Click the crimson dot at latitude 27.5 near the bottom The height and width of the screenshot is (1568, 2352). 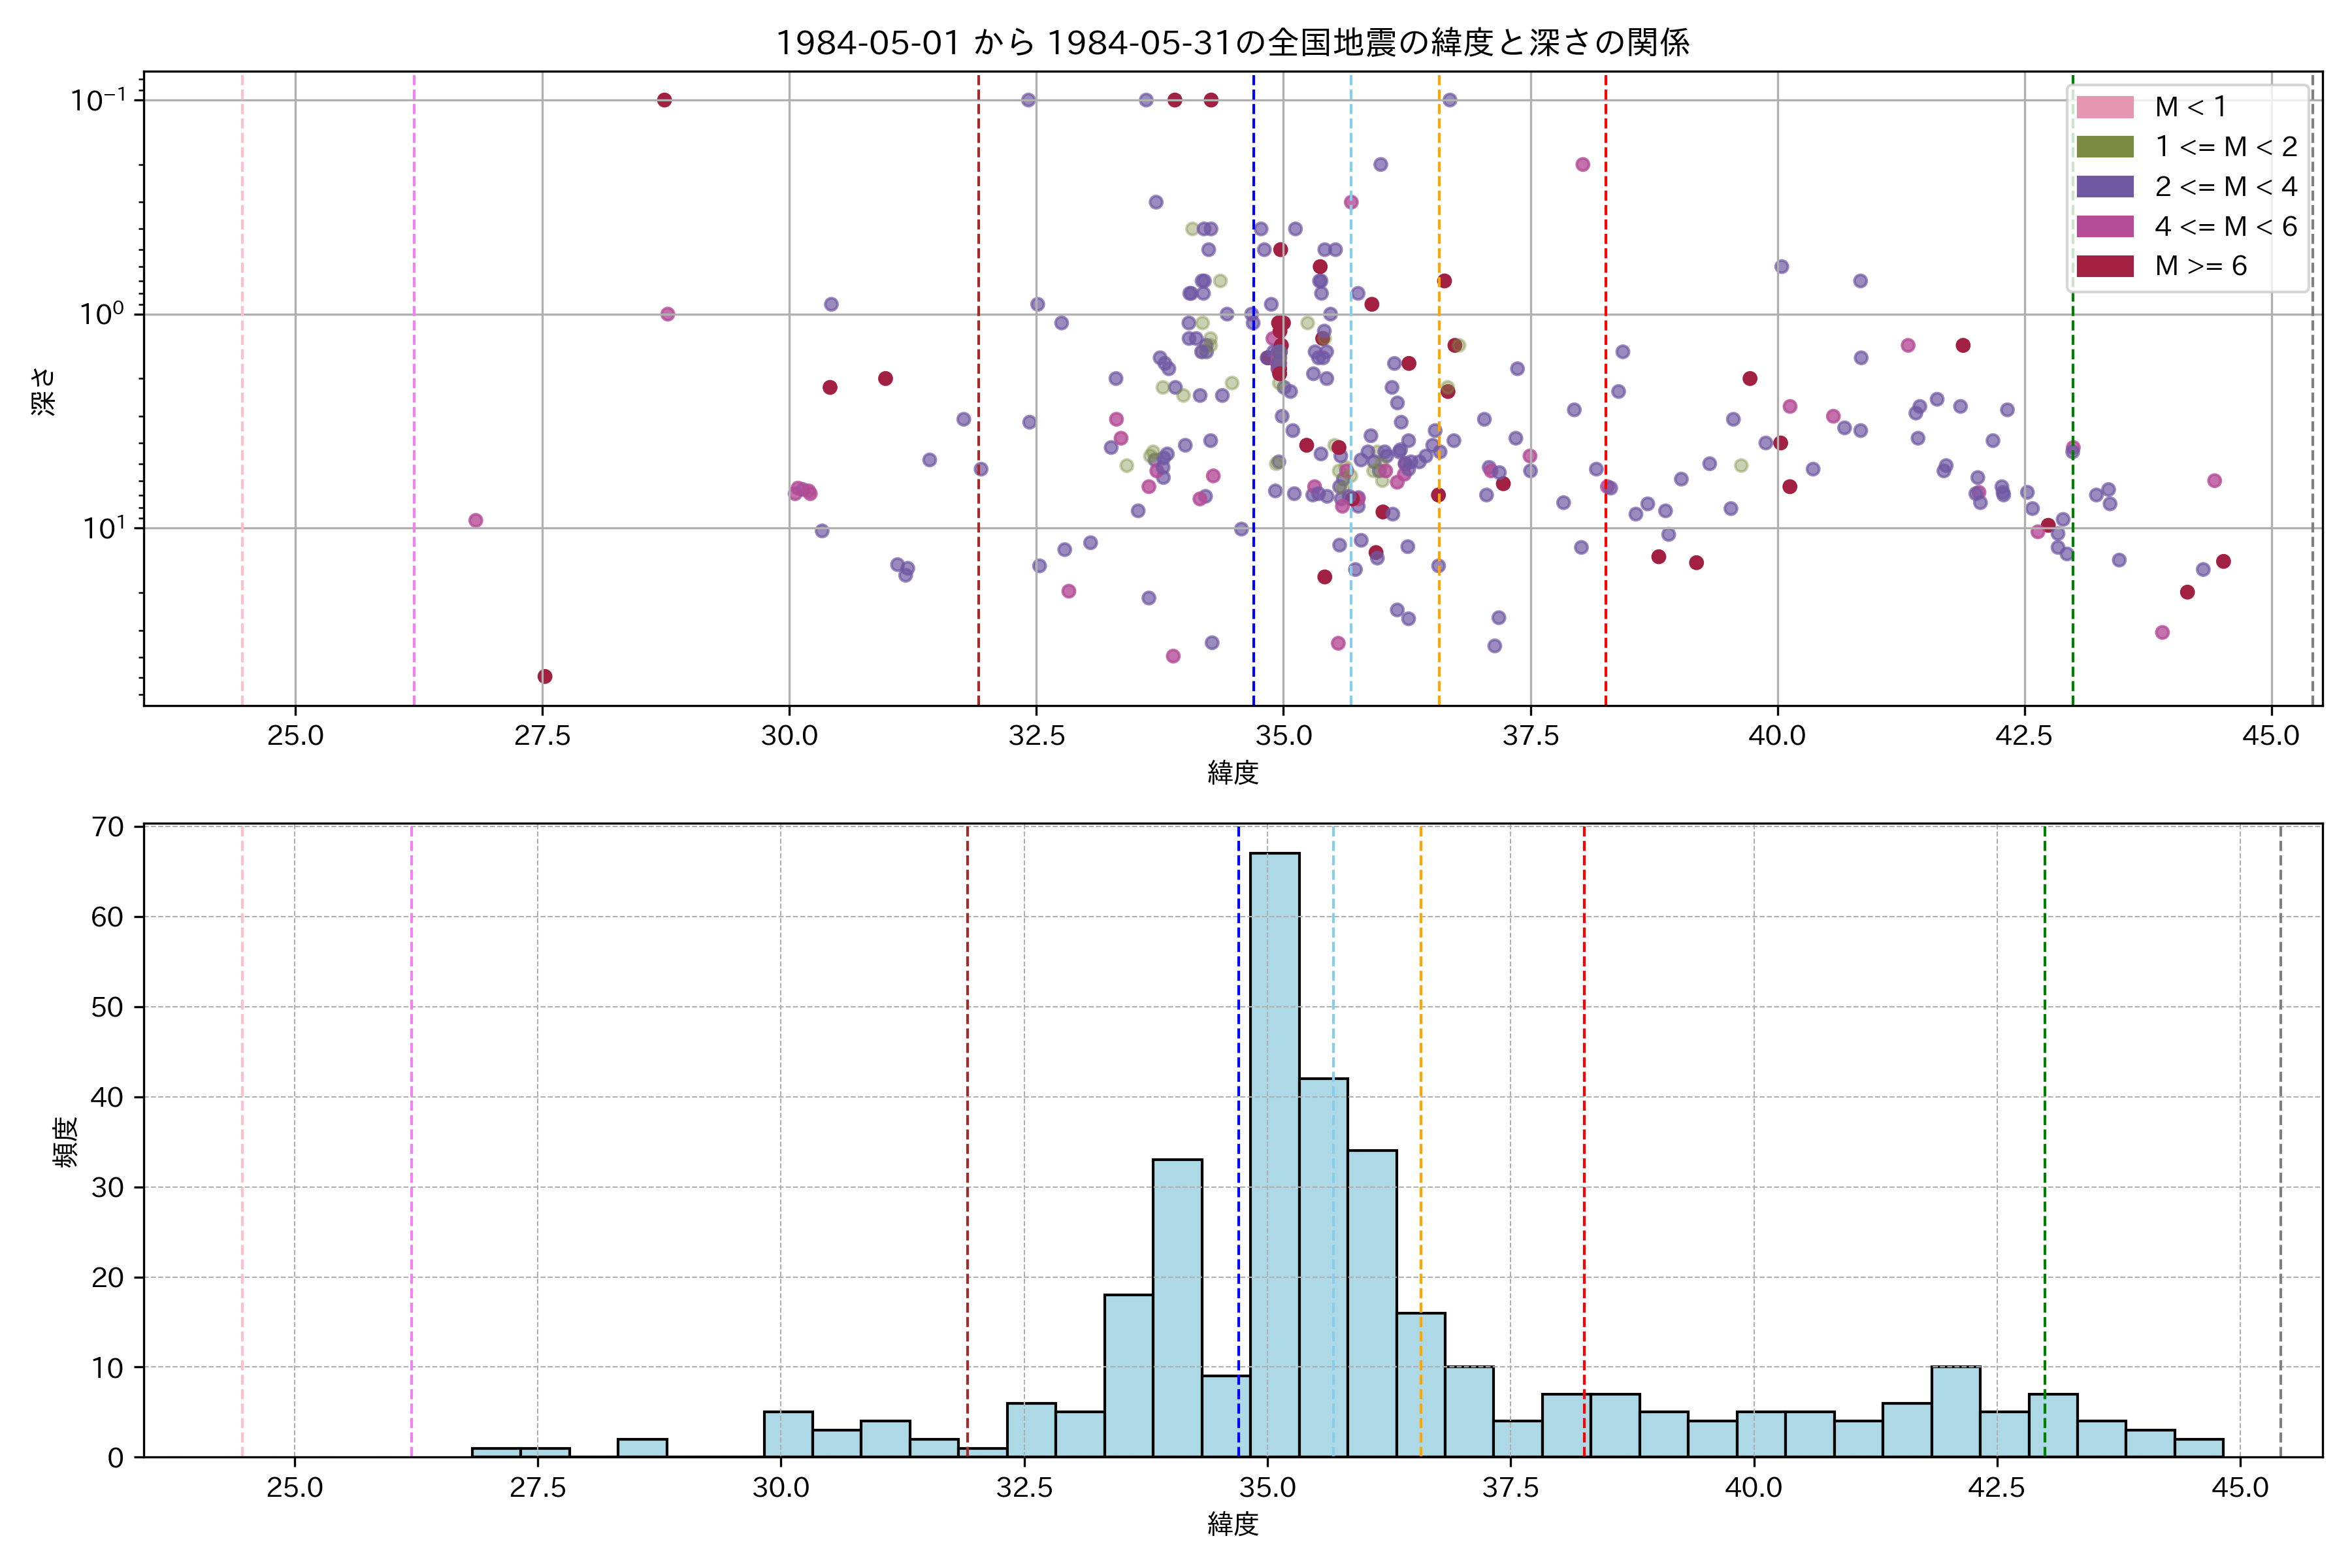(545, 677)
